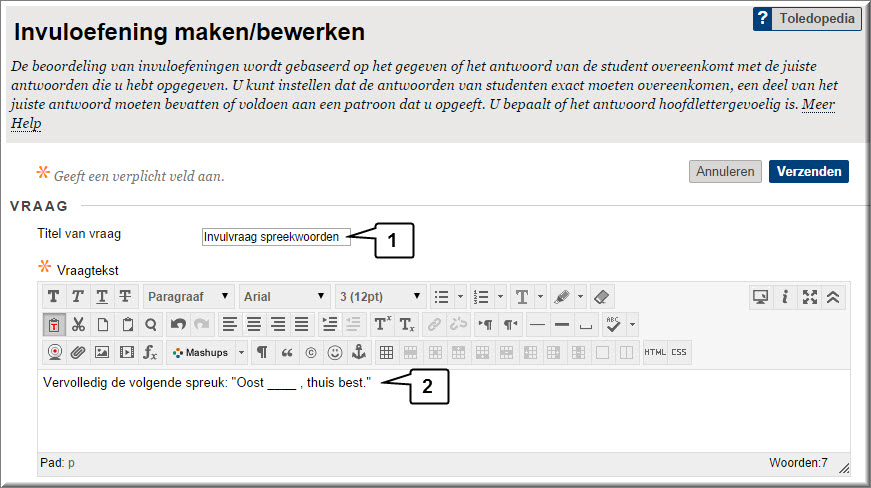Paste with the clipboard icon next to copy
This screenshot has width=871, height=488.
[127, 324]
